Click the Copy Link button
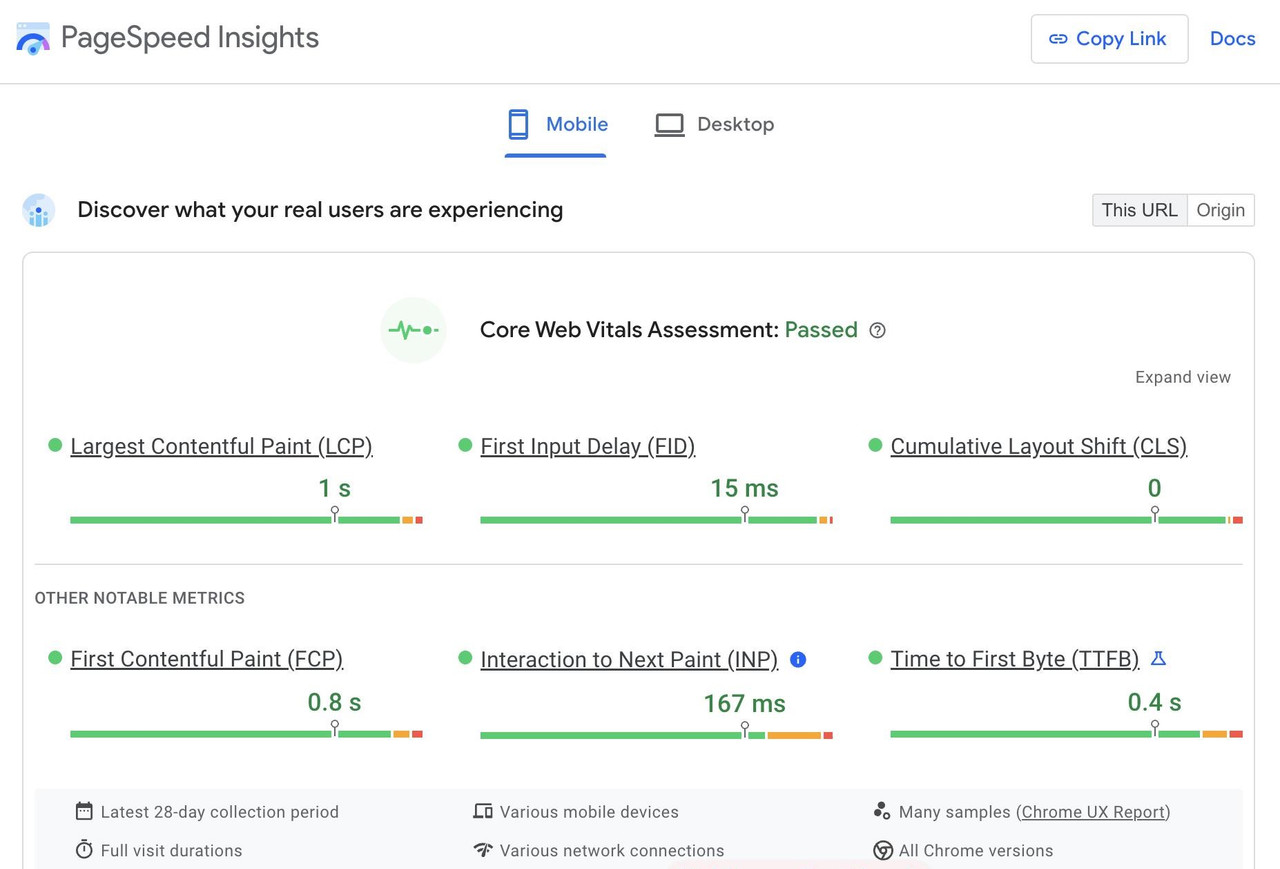The width and height of the screenshot is (1280, 869). coord(1109,39)
